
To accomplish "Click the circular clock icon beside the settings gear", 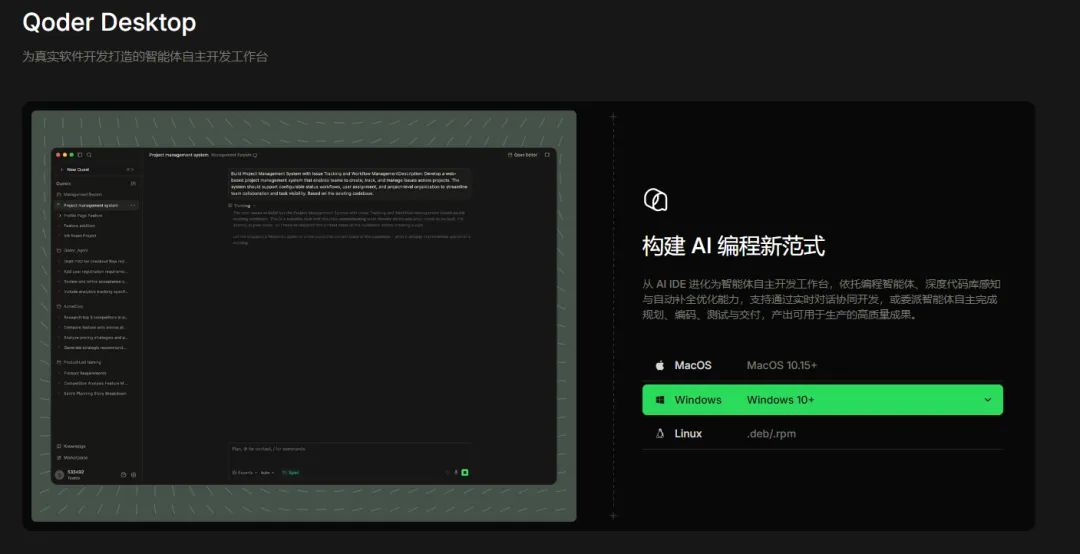I will (x=123, y=475).
